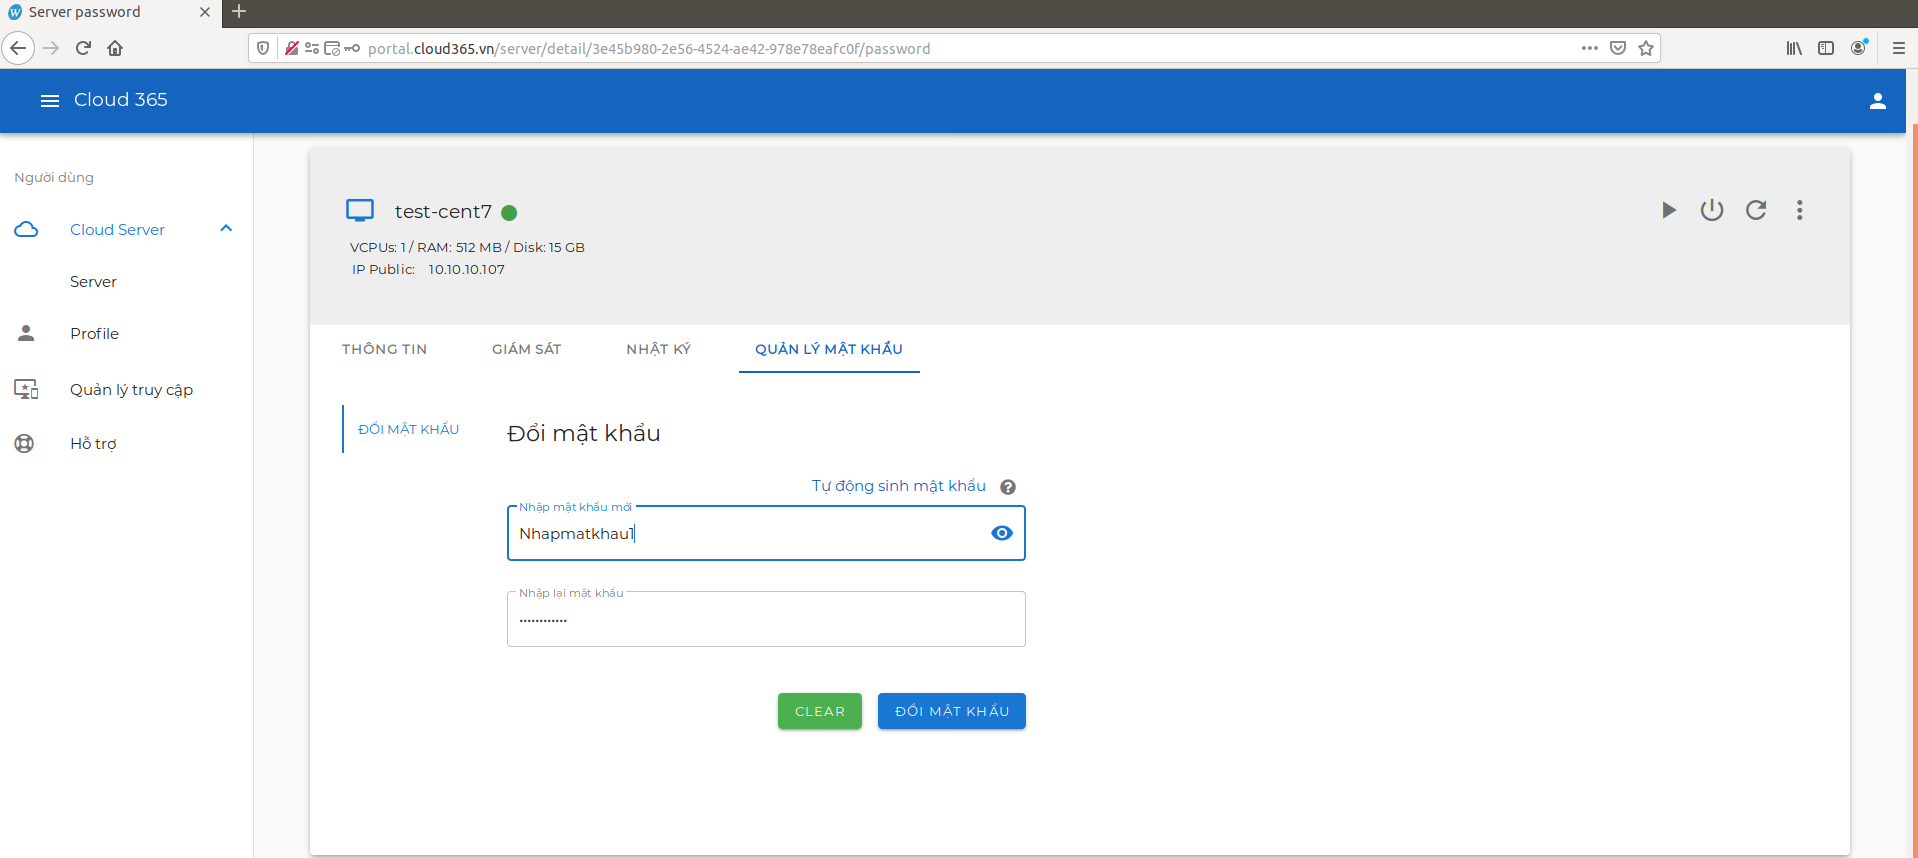
Task: Open Firefox account icon
Action: pos(1859,47)
